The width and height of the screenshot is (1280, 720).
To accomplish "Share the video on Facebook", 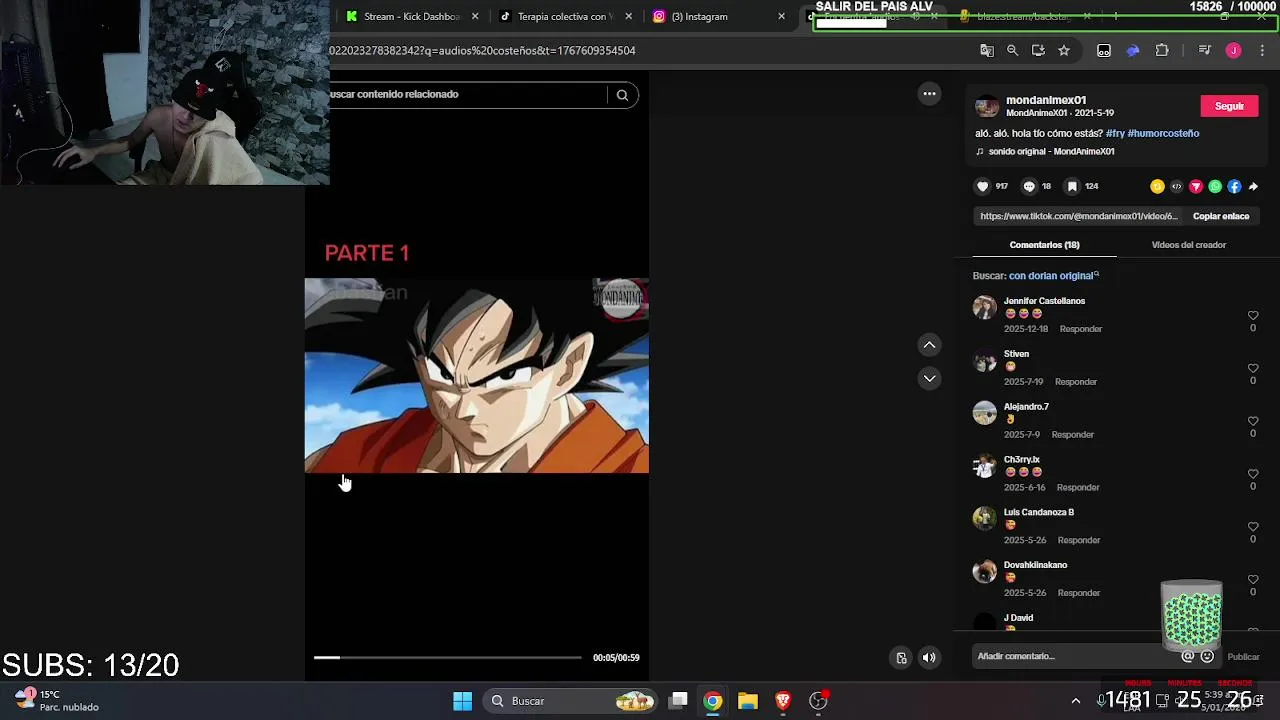I will (x=1234, y=186).
